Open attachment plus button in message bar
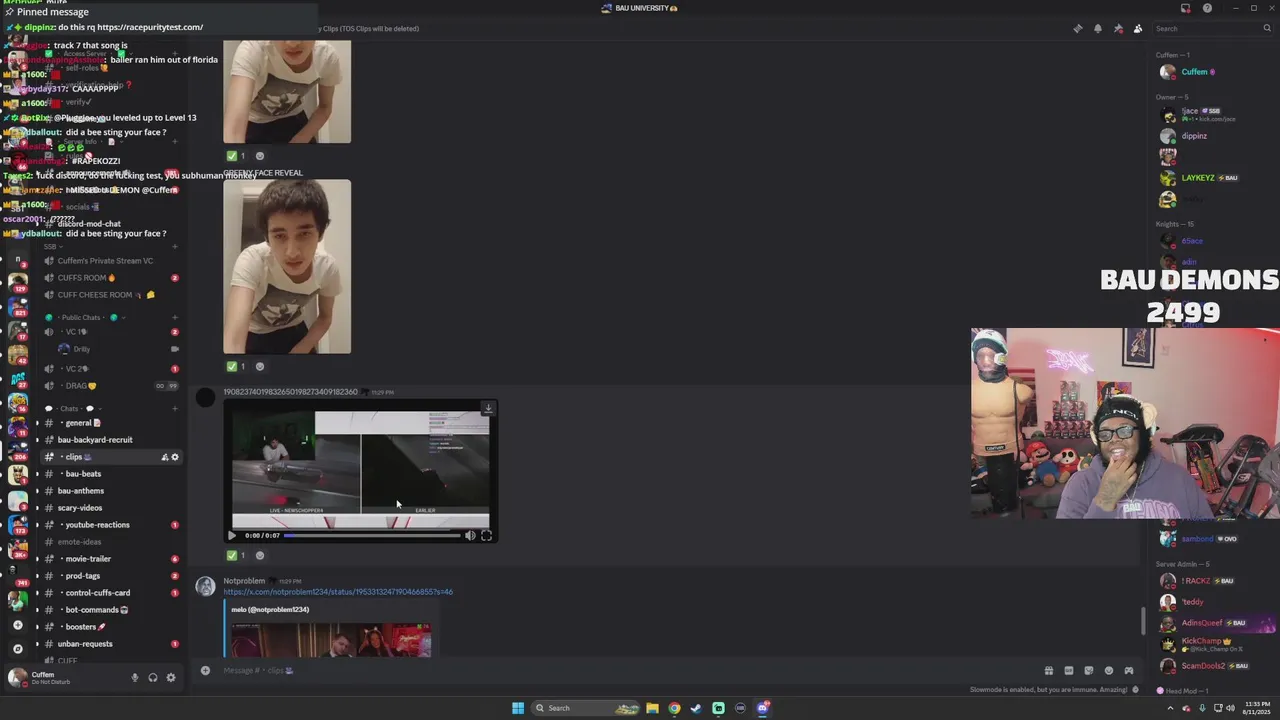The height and width of the screenshot is (720, 1280). coord(205,670)
